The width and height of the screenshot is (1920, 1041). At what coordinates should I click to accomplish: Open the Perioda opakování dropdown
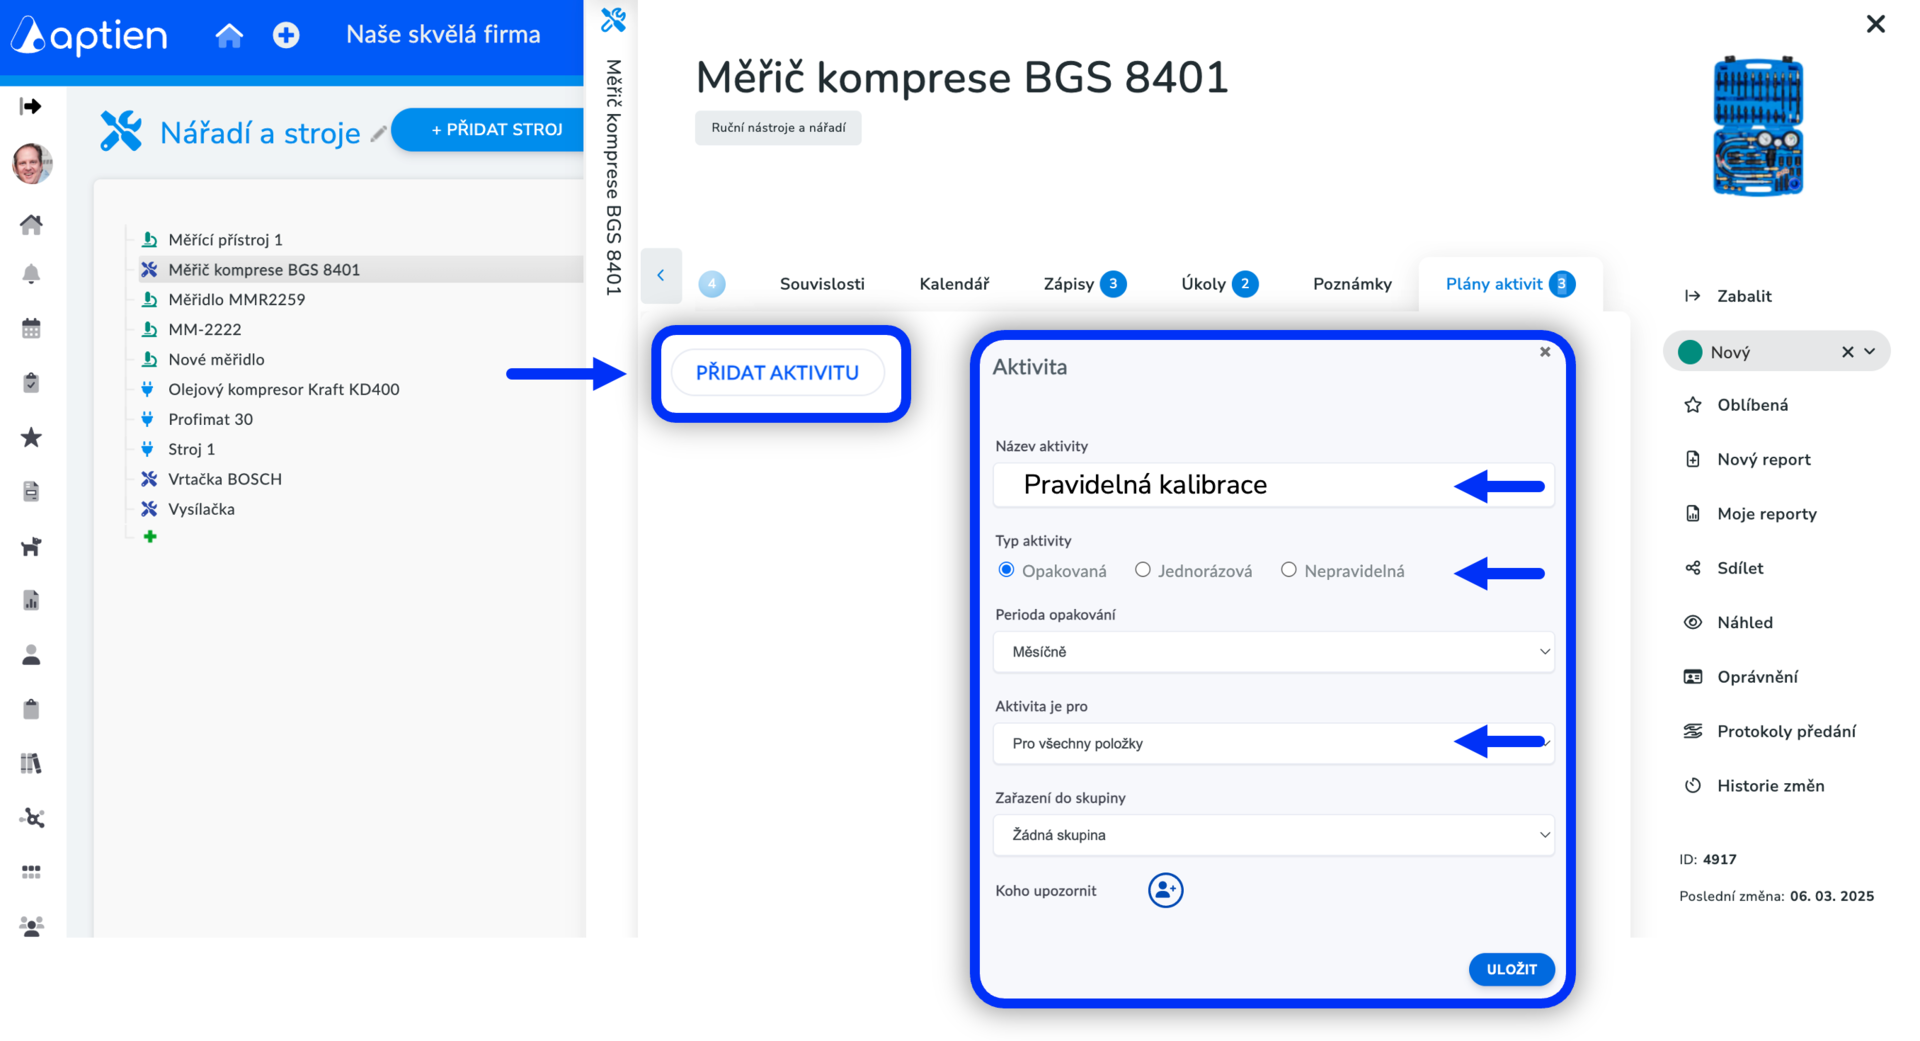pos(1273,652)
